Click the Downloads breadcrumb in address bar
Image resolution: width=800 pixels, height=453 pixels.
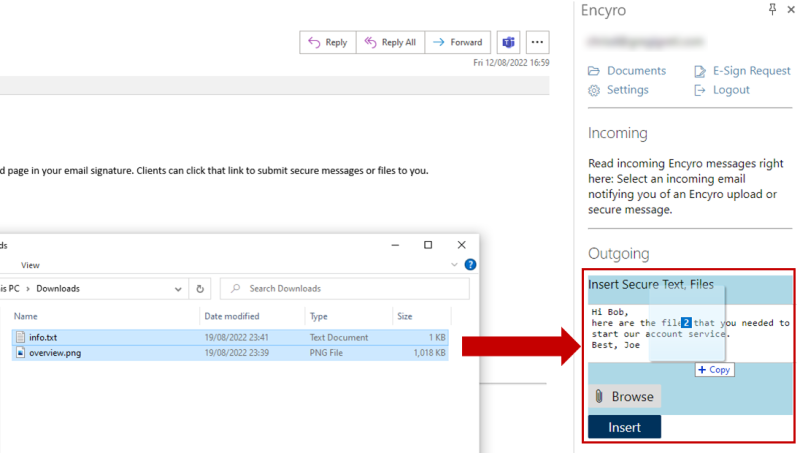(58, 289)
